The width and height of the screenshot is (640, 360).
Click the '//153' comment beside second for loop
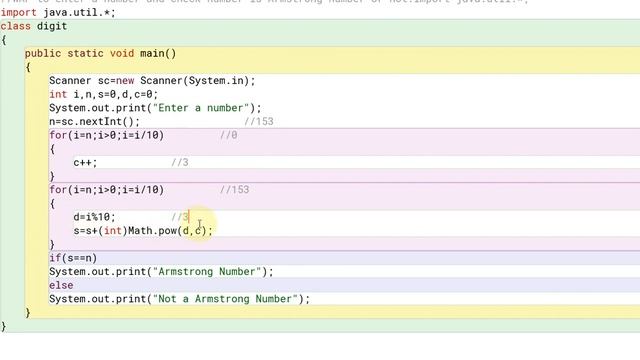pyautogui.click(x=235, y=190)
